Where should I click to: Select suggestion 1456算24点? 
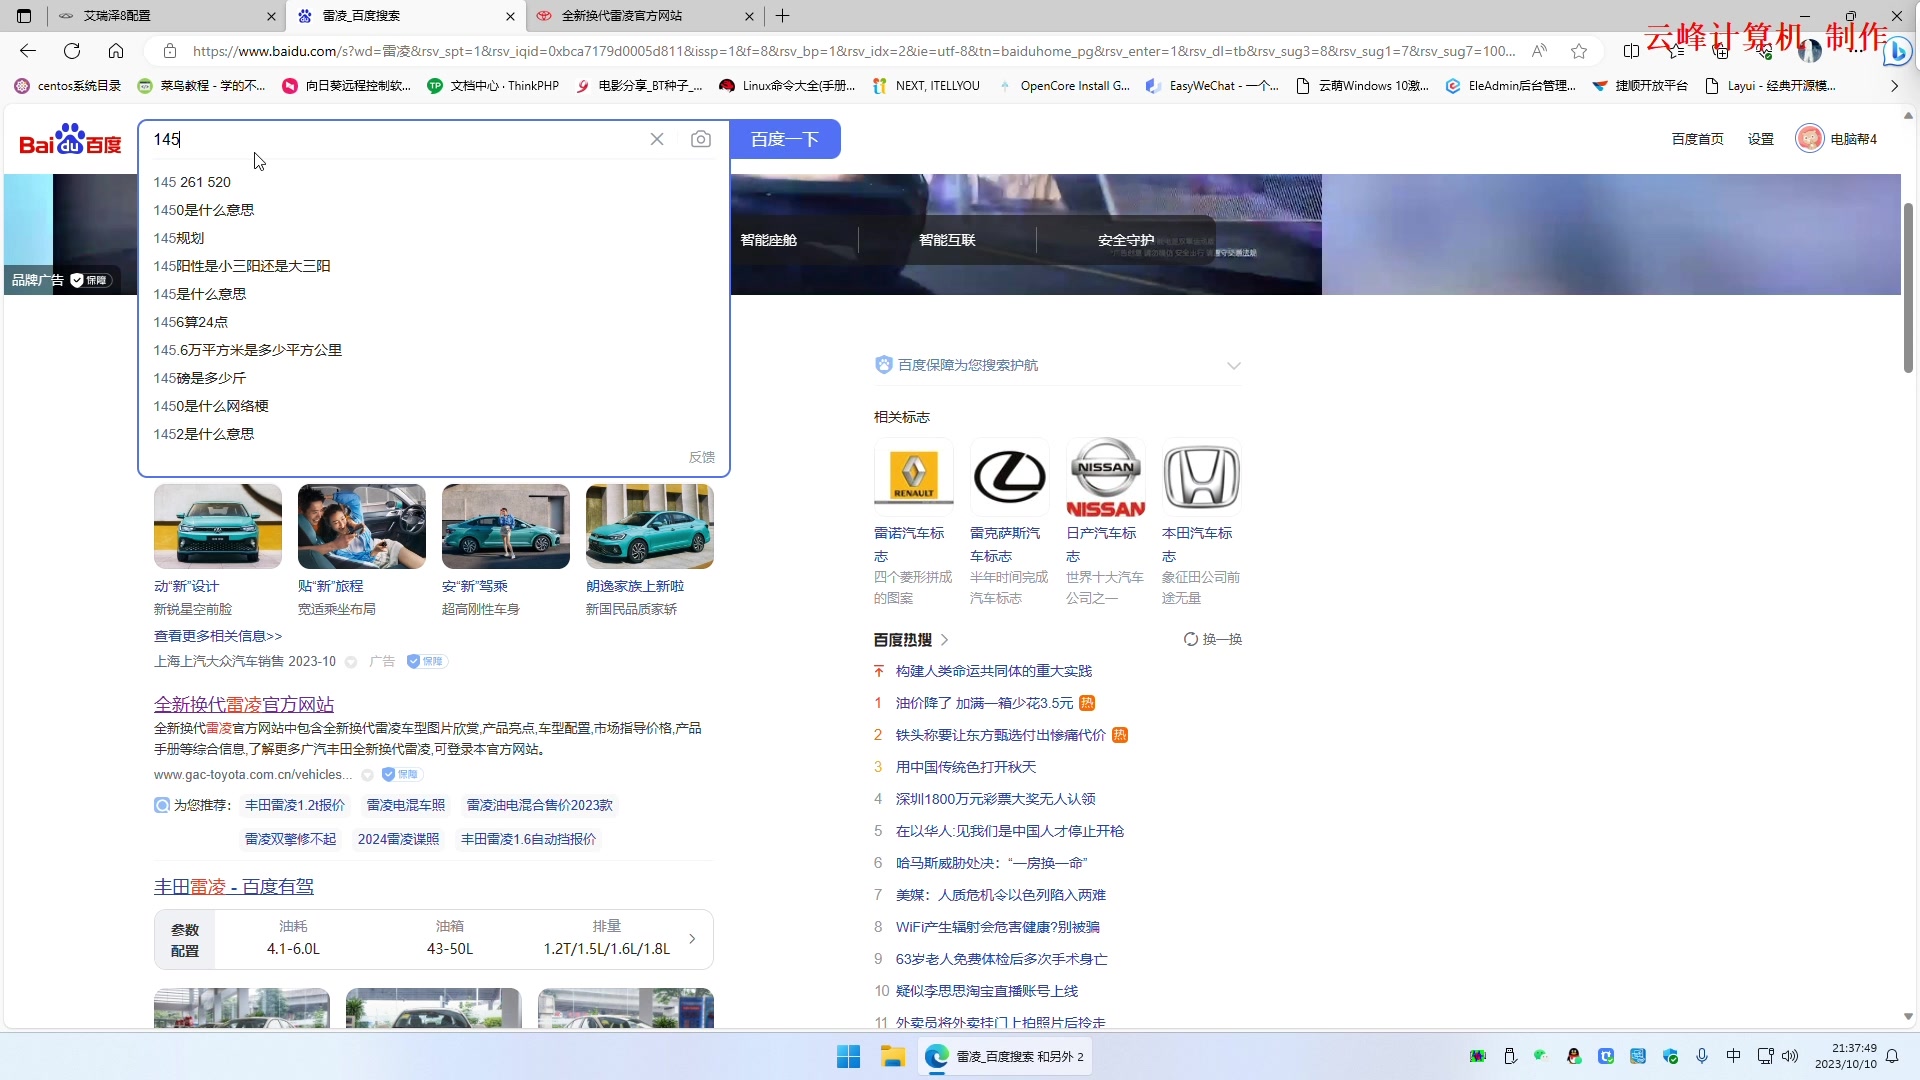[433, 322]
